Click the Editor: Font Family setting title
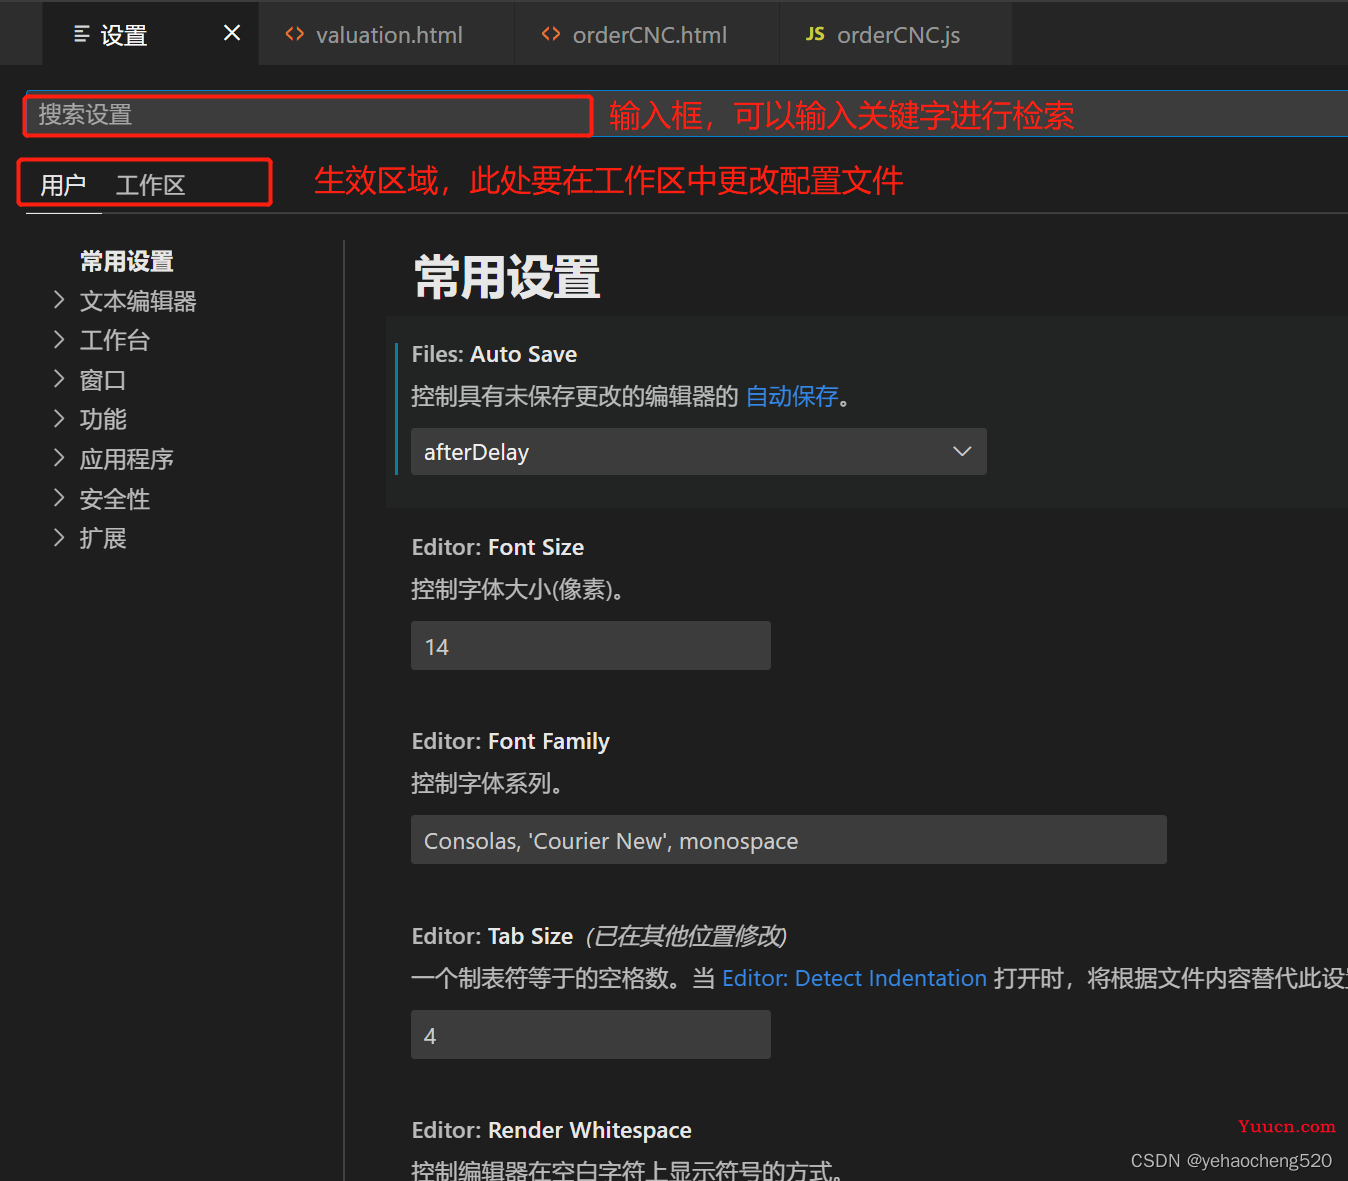 pos(511,741)
